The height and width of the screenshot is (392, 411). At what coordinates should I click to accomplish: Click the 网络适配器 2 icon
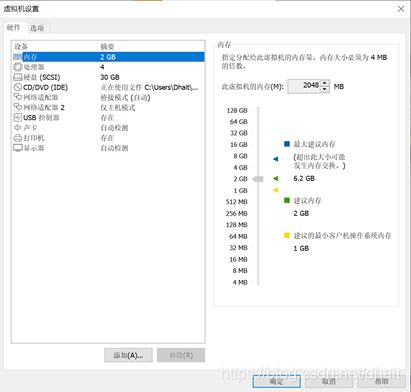pos(18,107)
